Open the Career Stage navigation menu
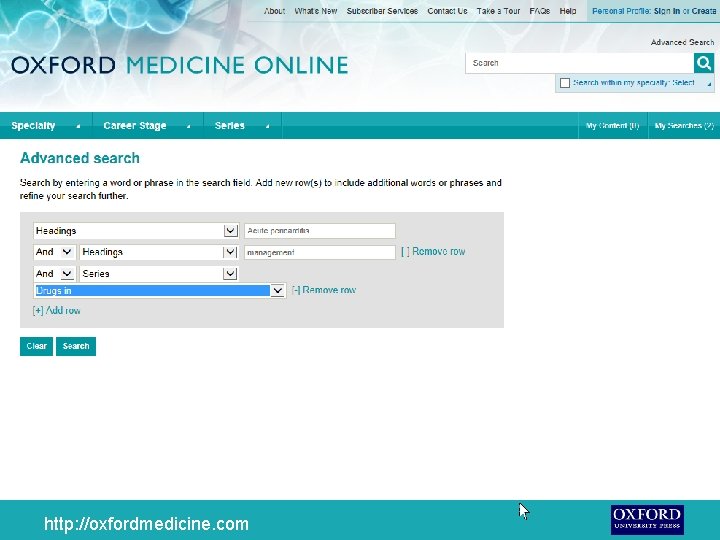The image size is (720, 540). click(147, 125)
